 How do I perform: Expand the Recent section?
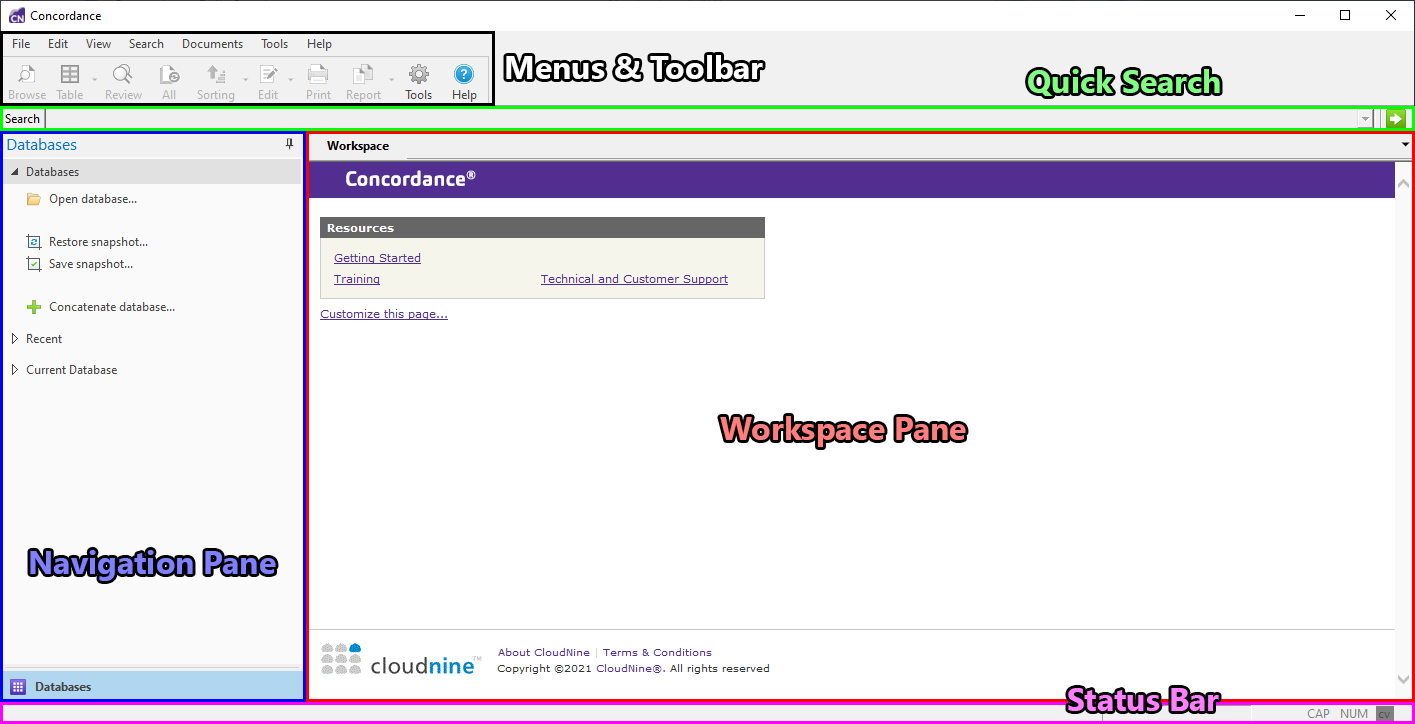(x=15, y=339)
